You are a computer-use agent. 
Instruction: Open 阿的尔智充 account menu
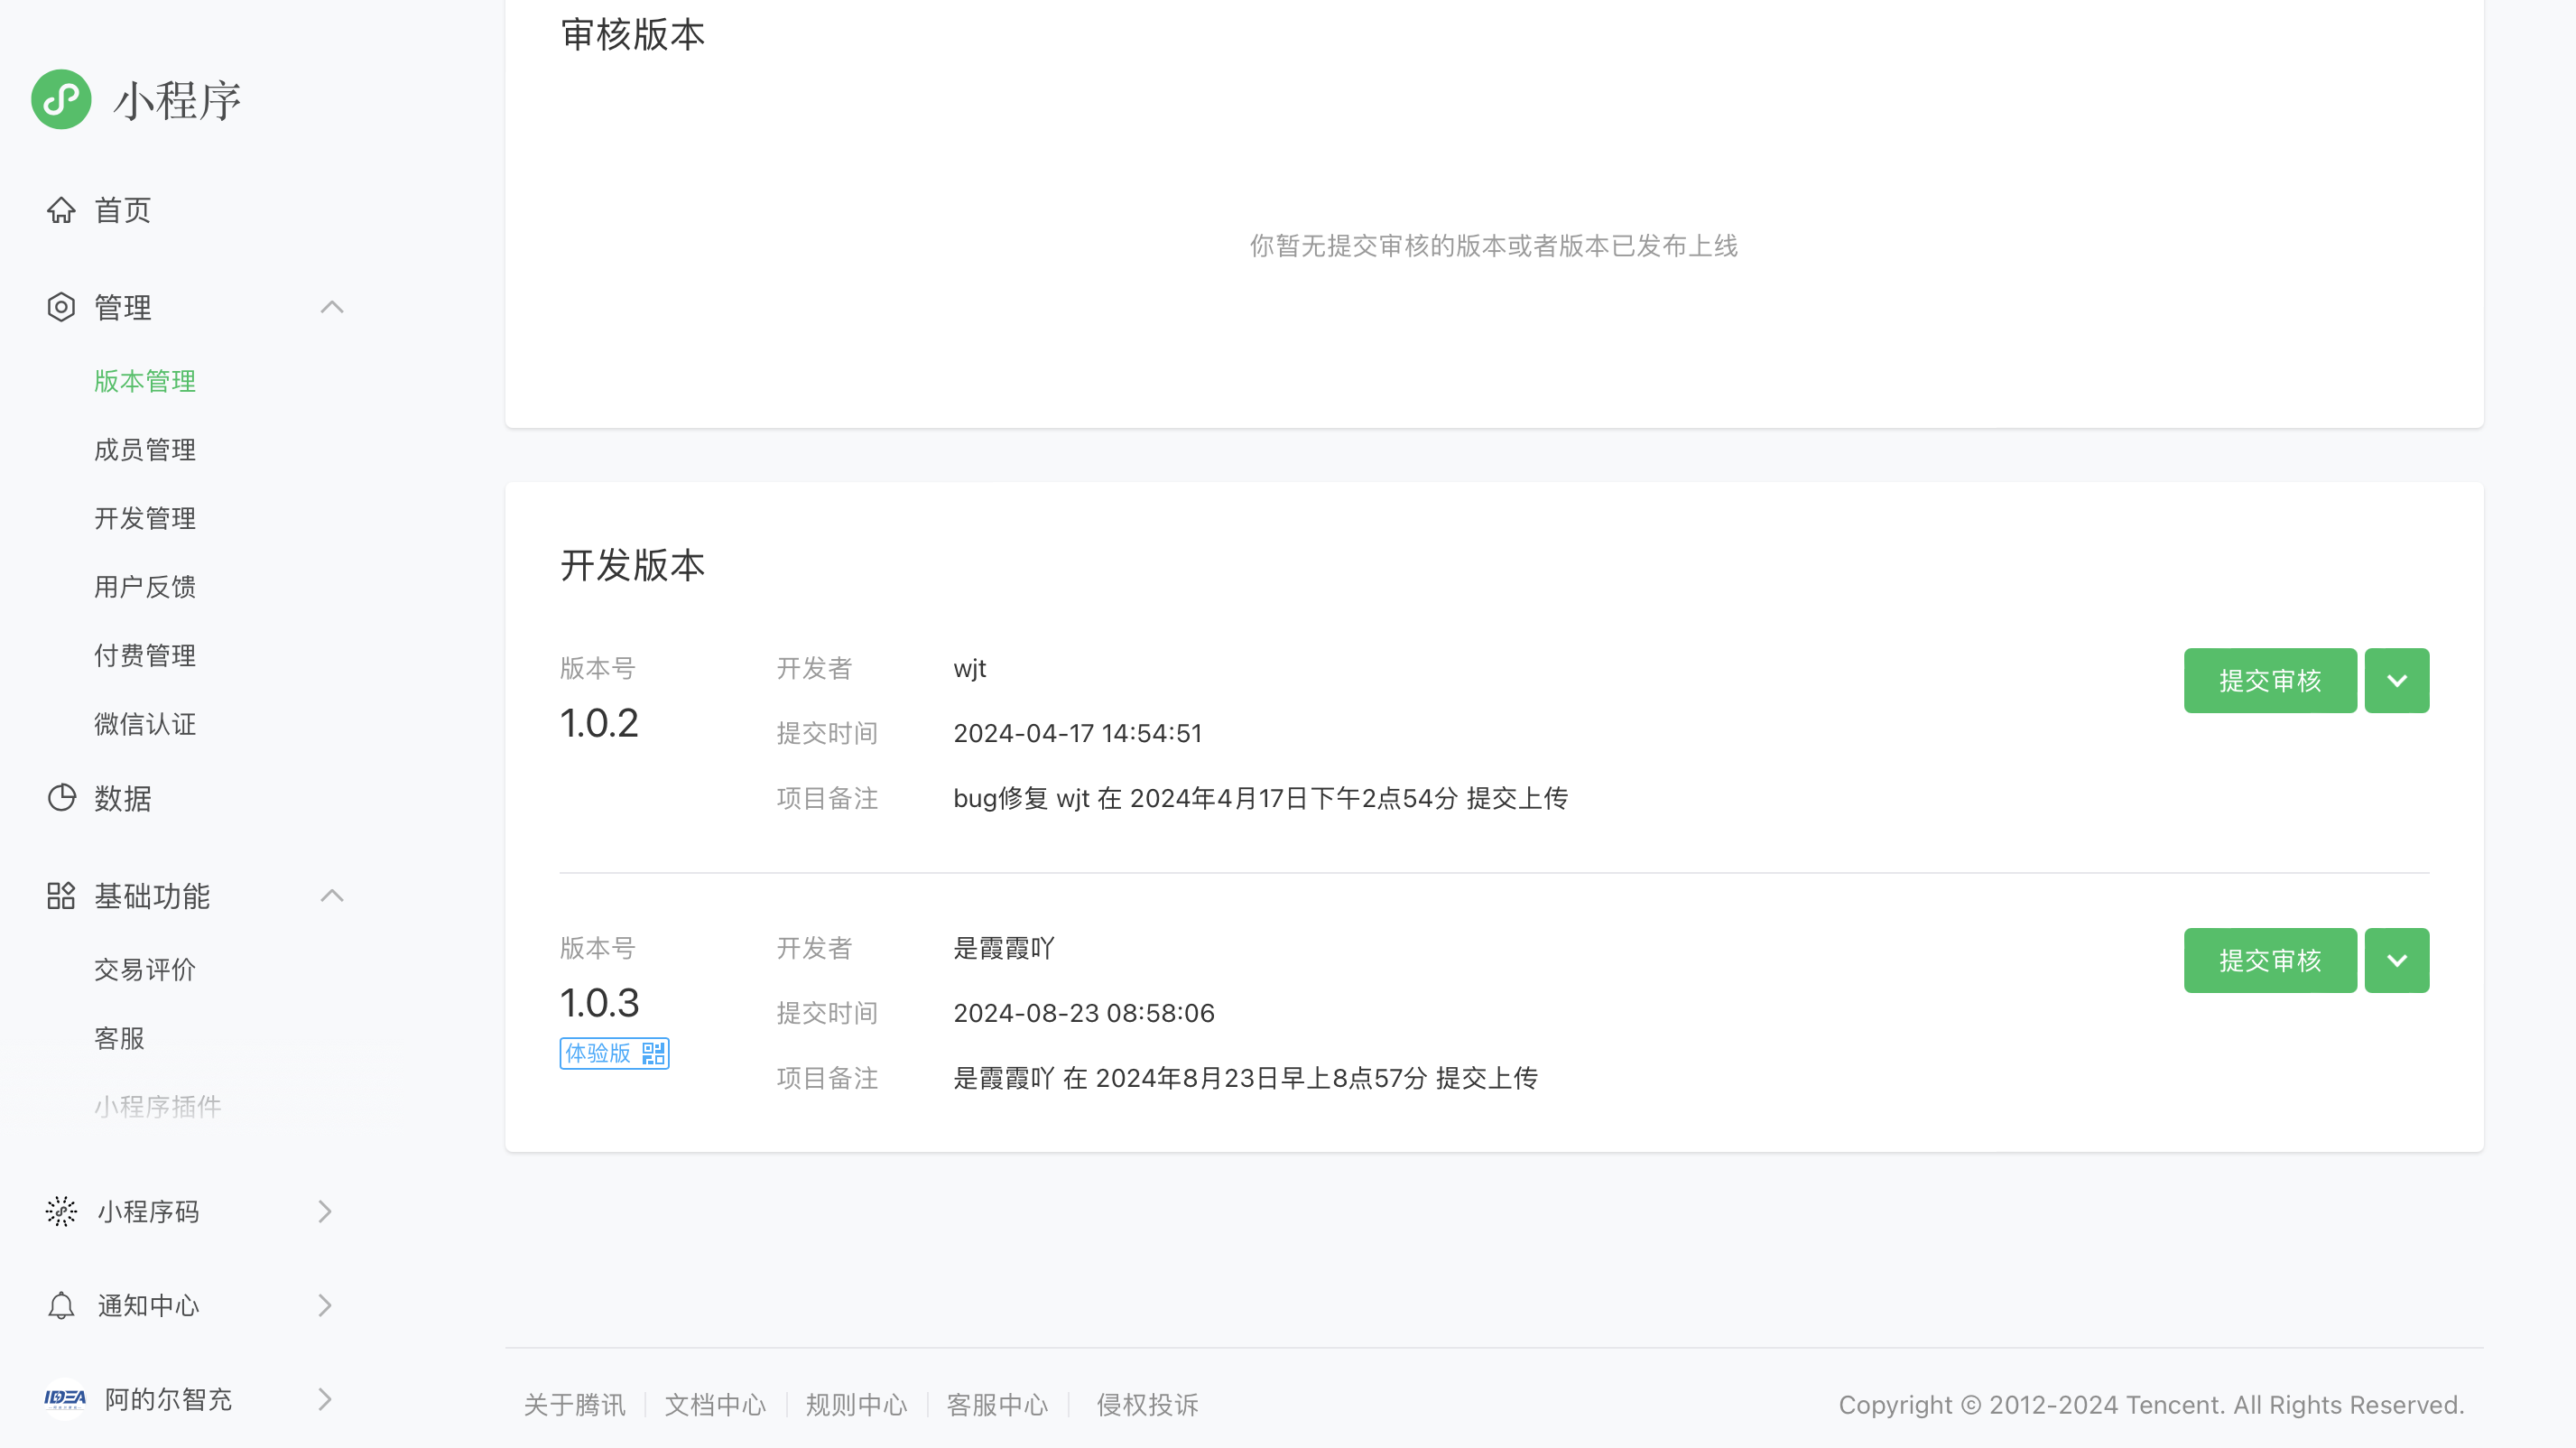tap(168, 1400)
